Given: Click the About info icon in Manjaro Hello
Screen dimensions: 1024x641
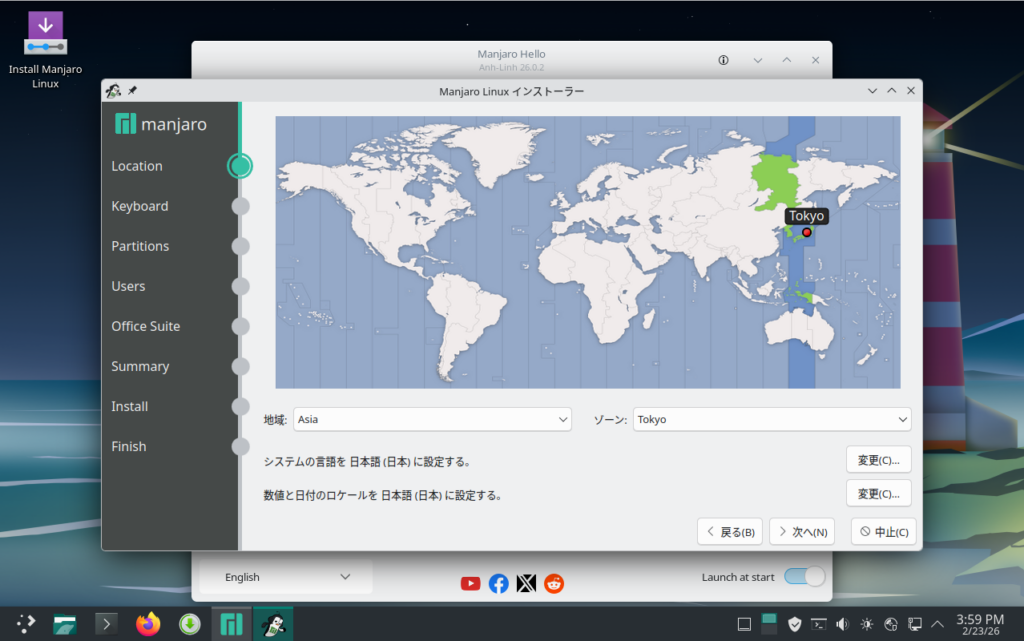Looking at the screenshot, I should click(x=723, y=60).
